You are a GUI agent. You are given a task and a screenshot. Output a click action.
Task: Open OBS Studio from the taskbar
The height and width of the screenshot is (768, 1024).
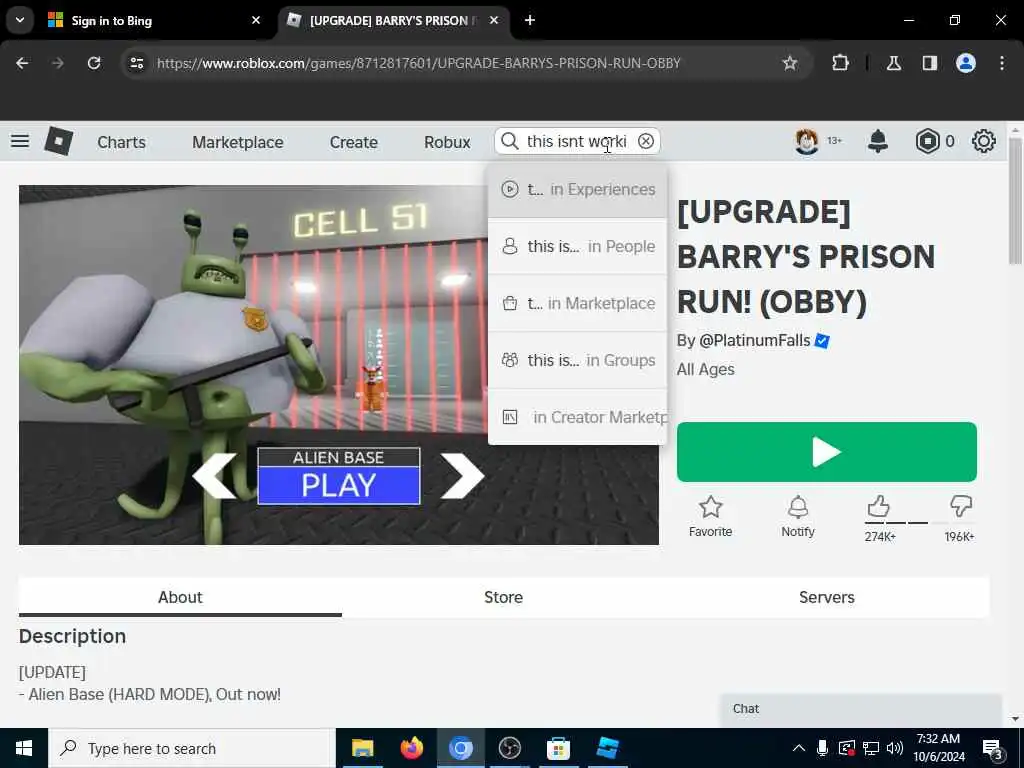(509, 748)
